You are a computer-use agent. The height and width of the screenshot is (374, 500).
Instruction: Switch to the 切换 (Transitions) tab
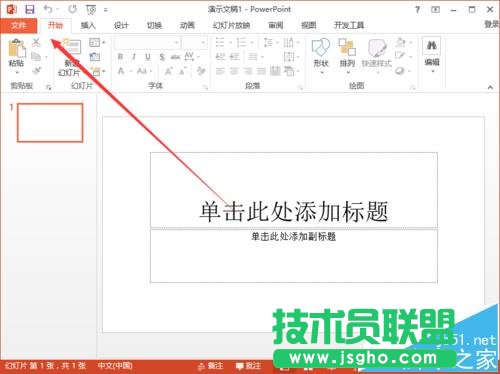[154, 25]
